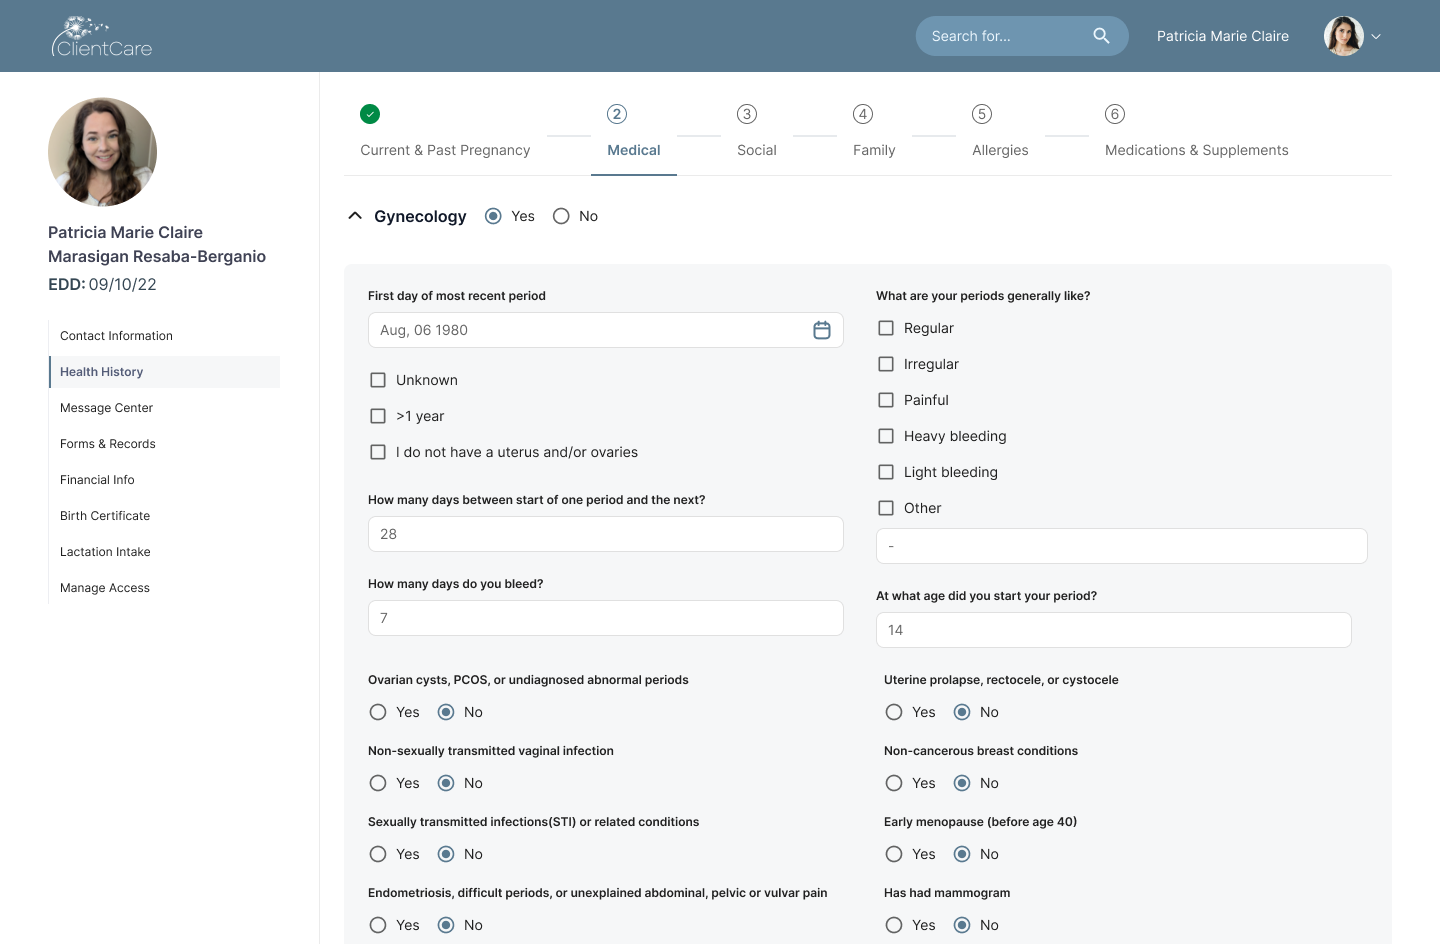This screenshot has width=1440, height=944.
Task: Open the user account dropdown arrow
Action: [1376, 36]
